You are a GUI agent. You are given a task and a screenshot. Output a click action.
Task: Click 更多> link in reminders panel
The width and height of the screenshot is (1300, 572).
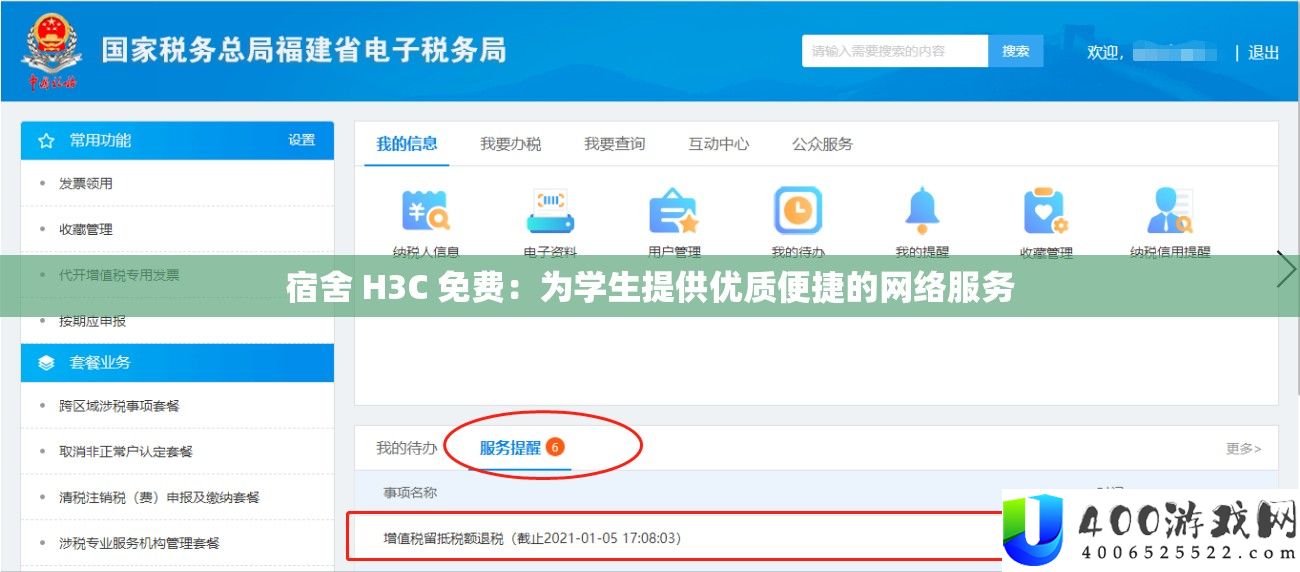(1244, 449)
